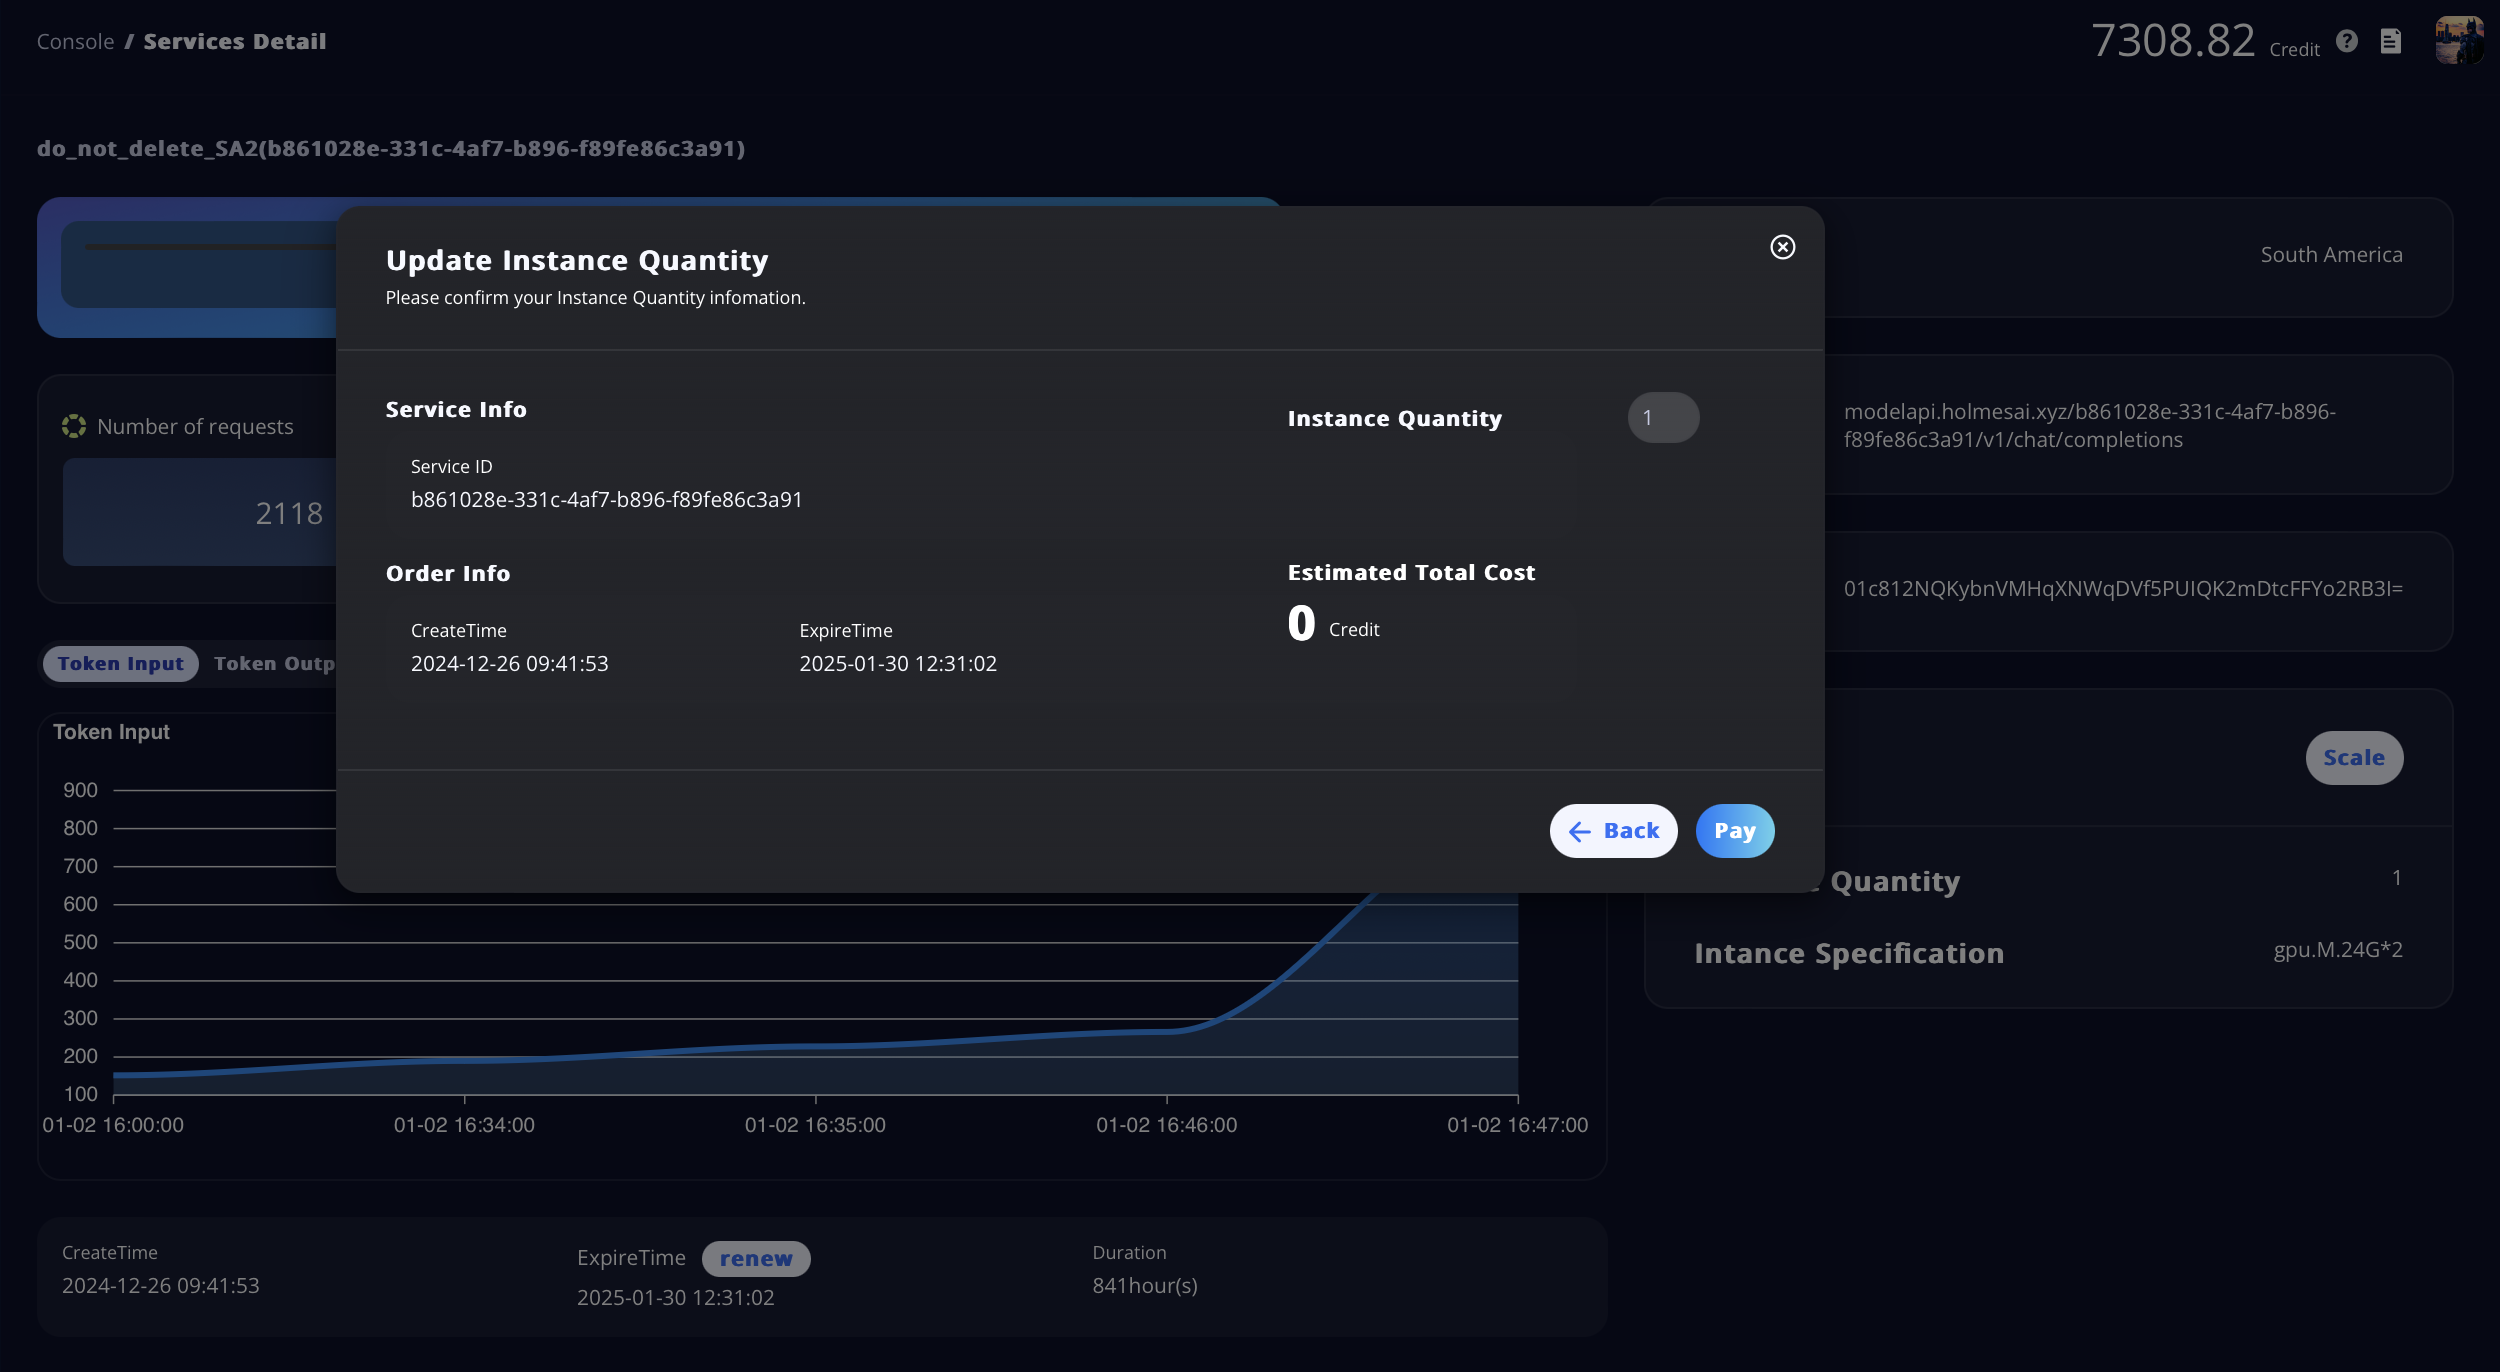Click the dialog ExpireTime value 2025-01-30 12:31:02
2500x1372 pixels.
(x=898, y=664)
